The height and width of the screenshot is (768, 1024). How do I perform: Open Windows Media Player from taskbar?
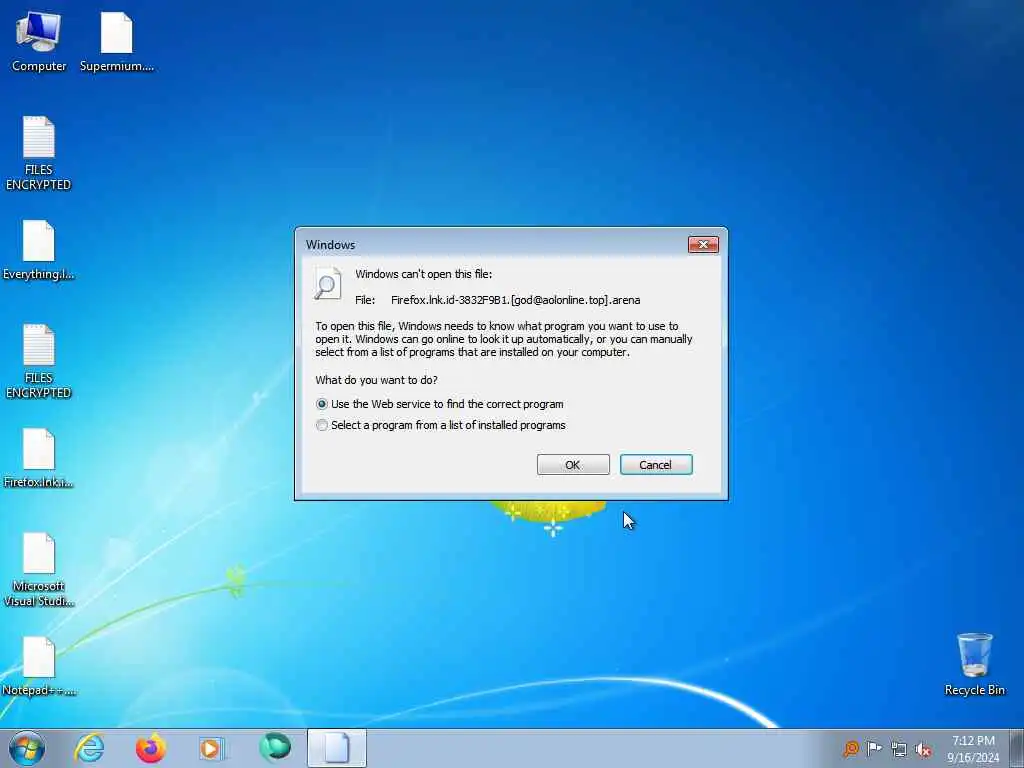(212, 748)
